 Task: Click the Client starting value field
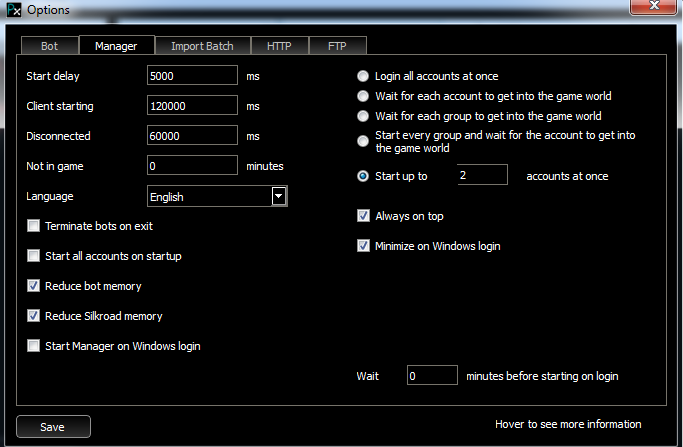[191, 105]
